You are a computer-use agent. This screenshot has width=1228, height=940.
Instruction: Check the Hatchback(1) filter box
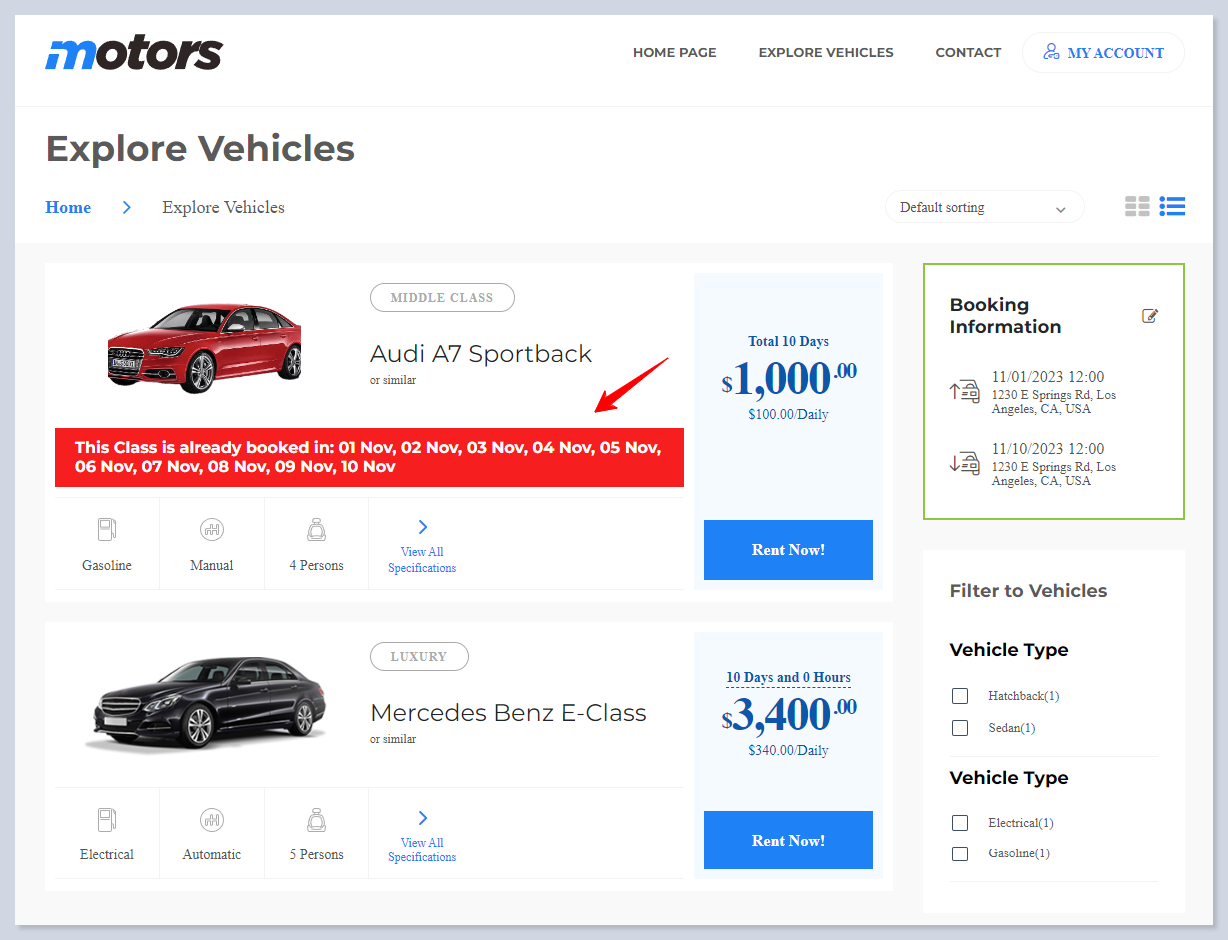coord(960,696)
